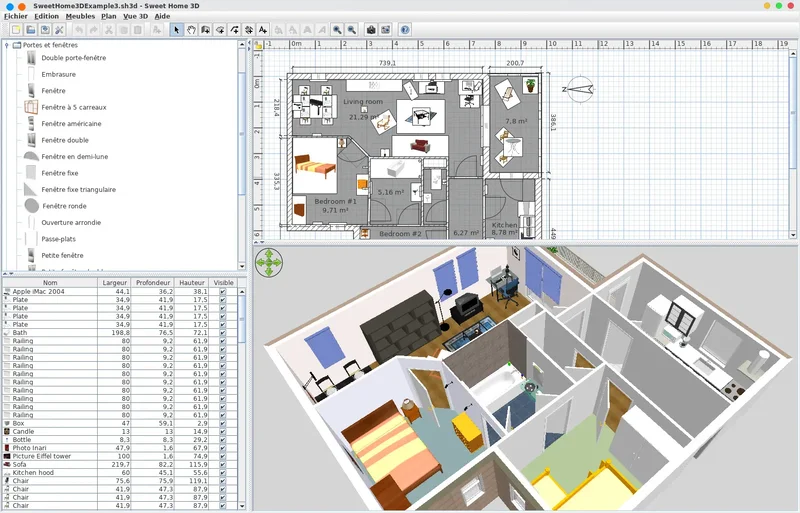Image resolution: width=800 pixels, height=513 pixels.
Task: Open the Fichier menu
Action: [x=16, y=16]
